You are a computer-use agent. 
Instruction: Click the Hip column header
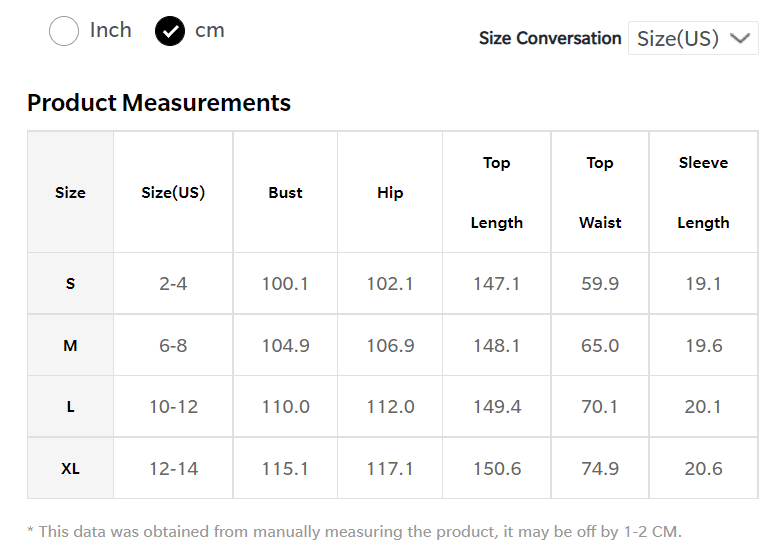(x=390, y=193)
